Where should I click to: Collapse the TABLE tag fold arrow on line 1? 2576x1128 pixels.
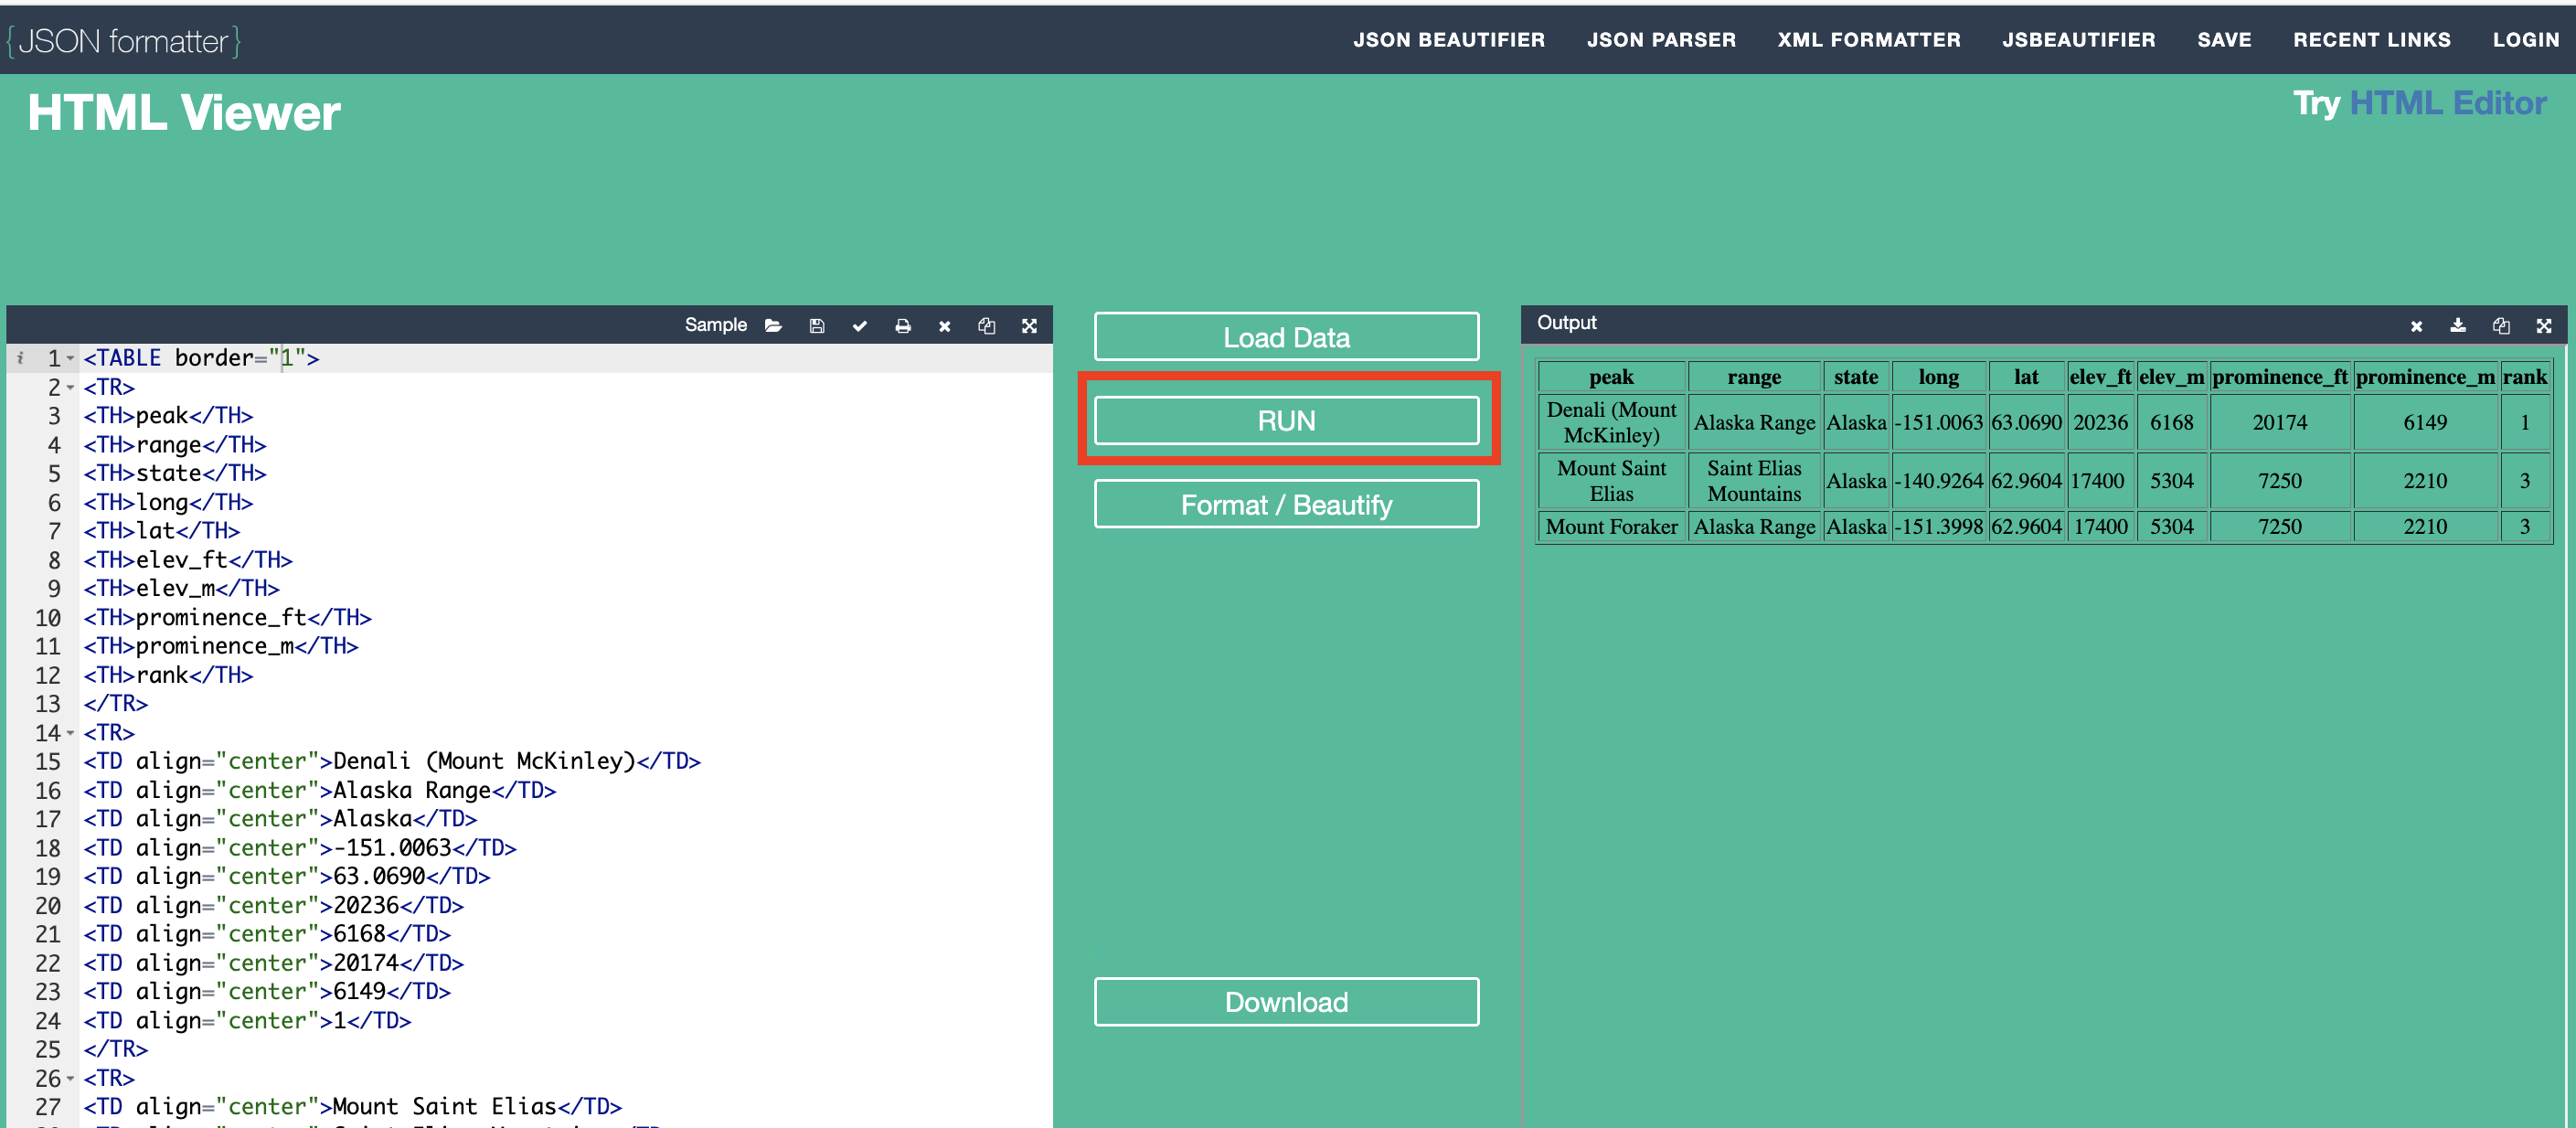point(71,359)
